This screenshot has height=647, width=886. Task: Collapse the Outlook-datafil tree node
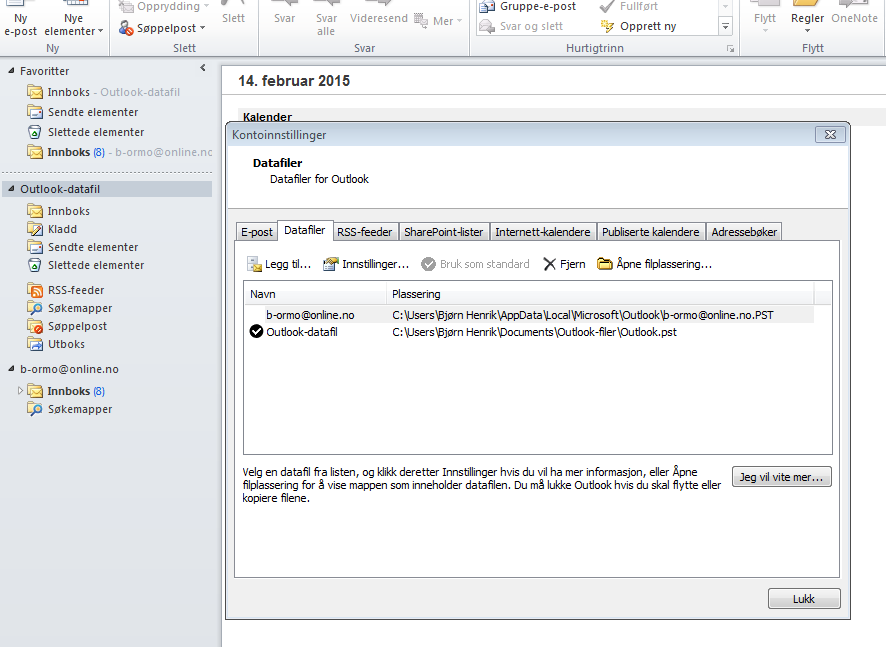[11, 189]
